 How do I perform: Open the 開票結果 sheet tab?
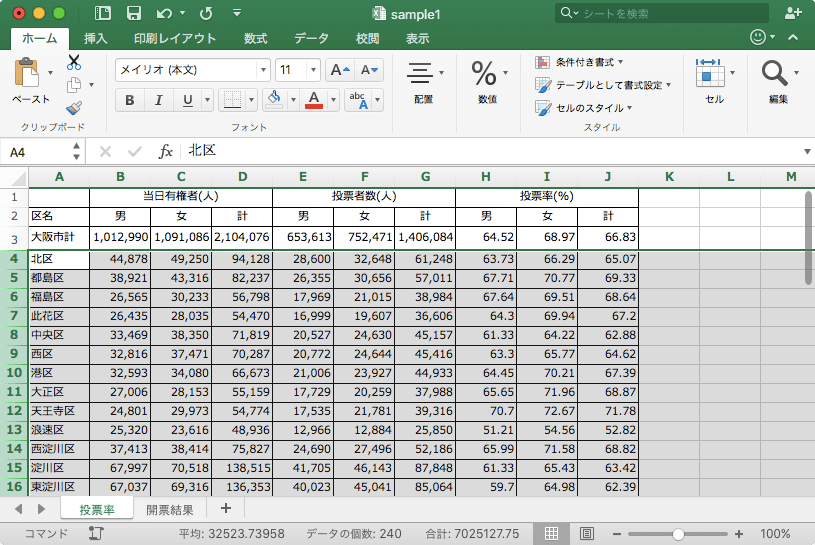pos(172,510)
